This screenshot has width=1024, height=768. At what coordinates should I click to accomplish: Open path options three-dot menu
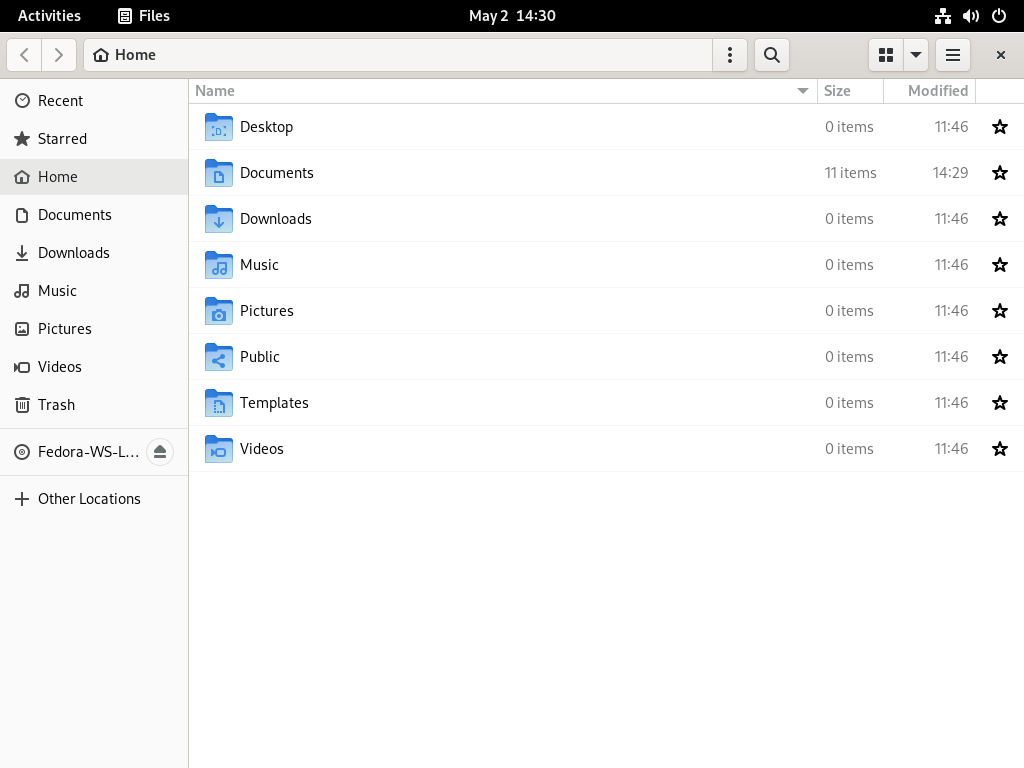[729, 55]
